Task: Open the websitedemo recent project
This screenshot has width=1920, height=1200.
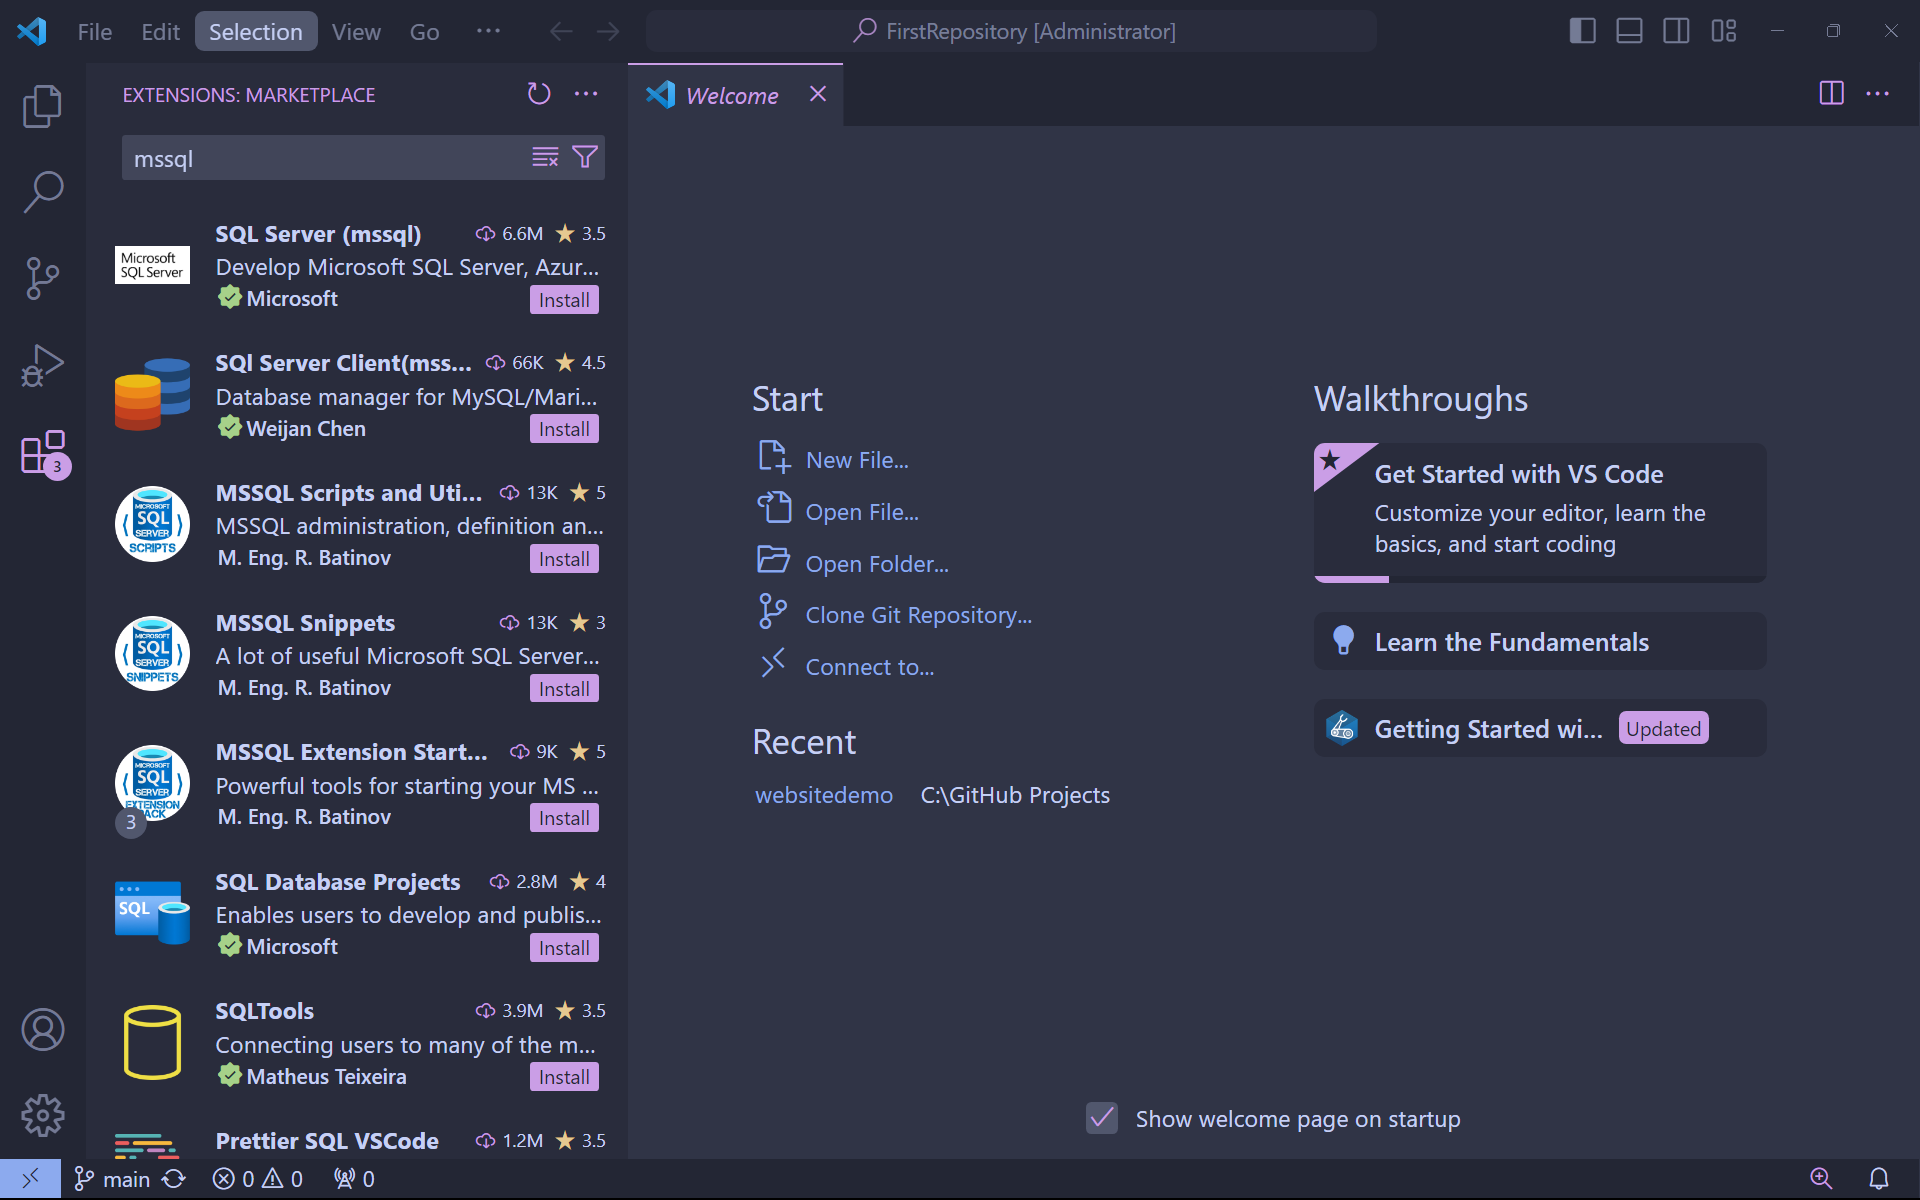Action: [823, 794]
